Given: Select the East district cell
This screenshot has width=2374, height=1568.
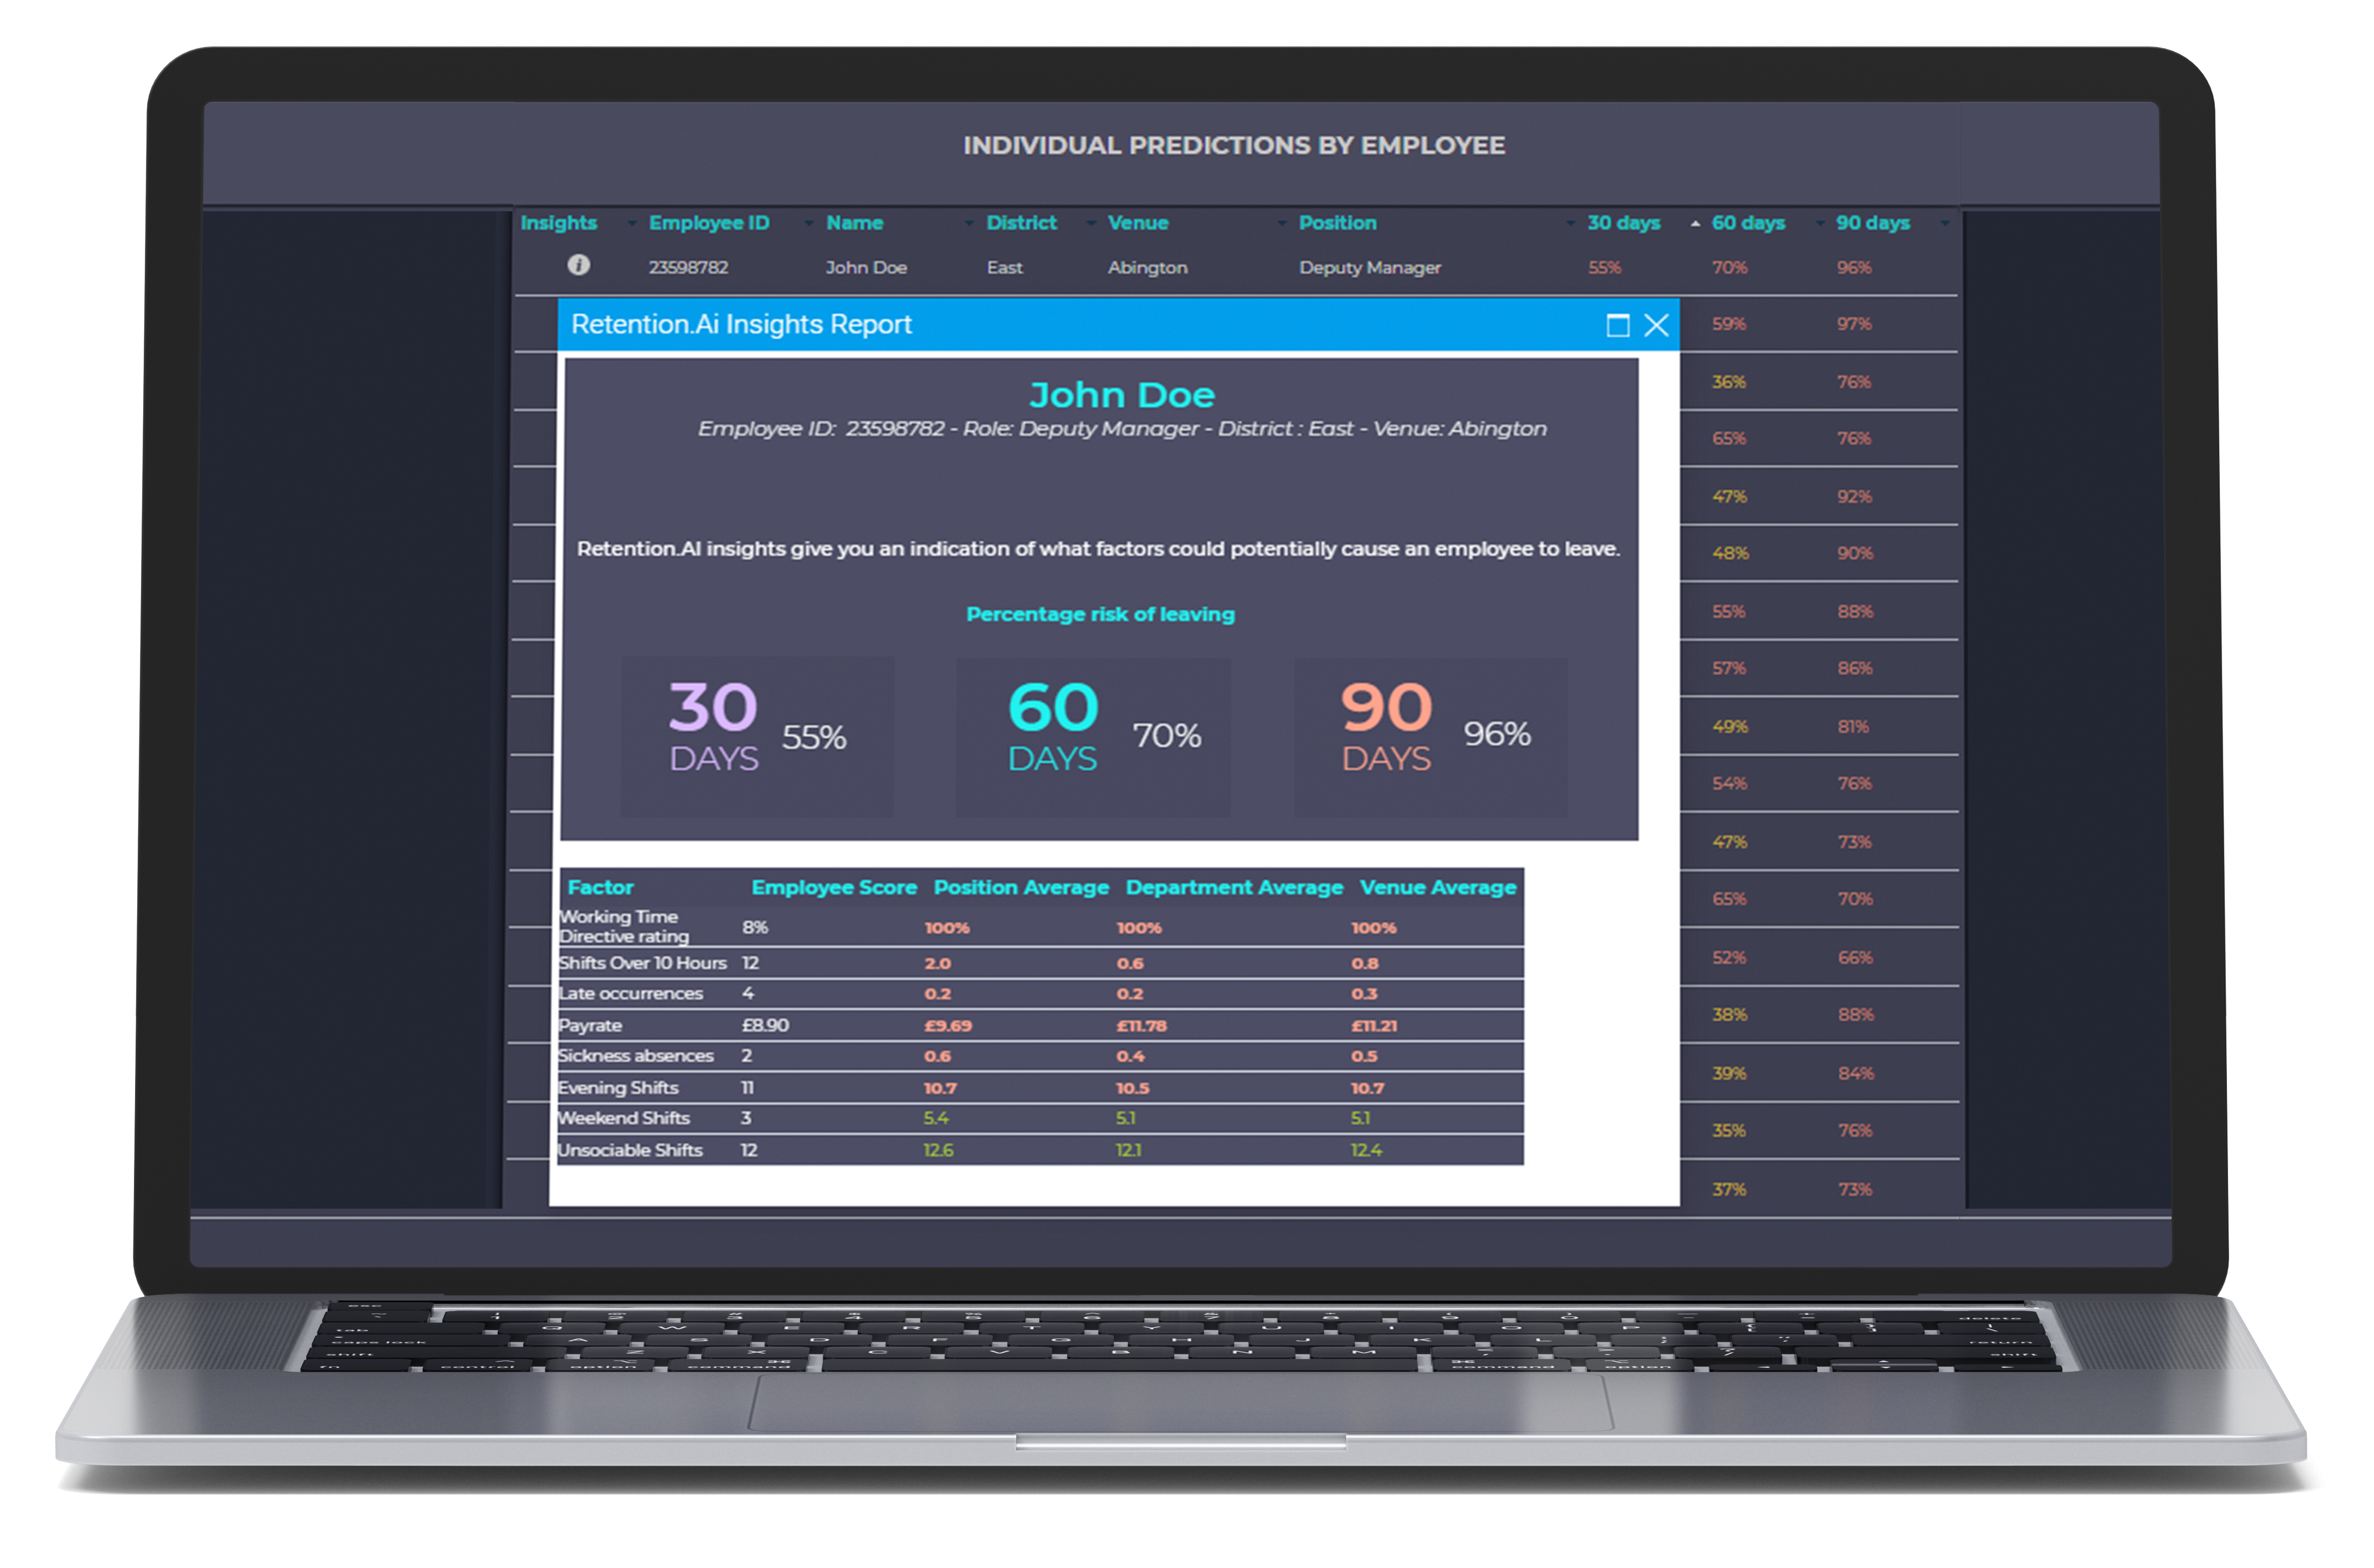Looking at the screenshot, I should click(1004, 268).
